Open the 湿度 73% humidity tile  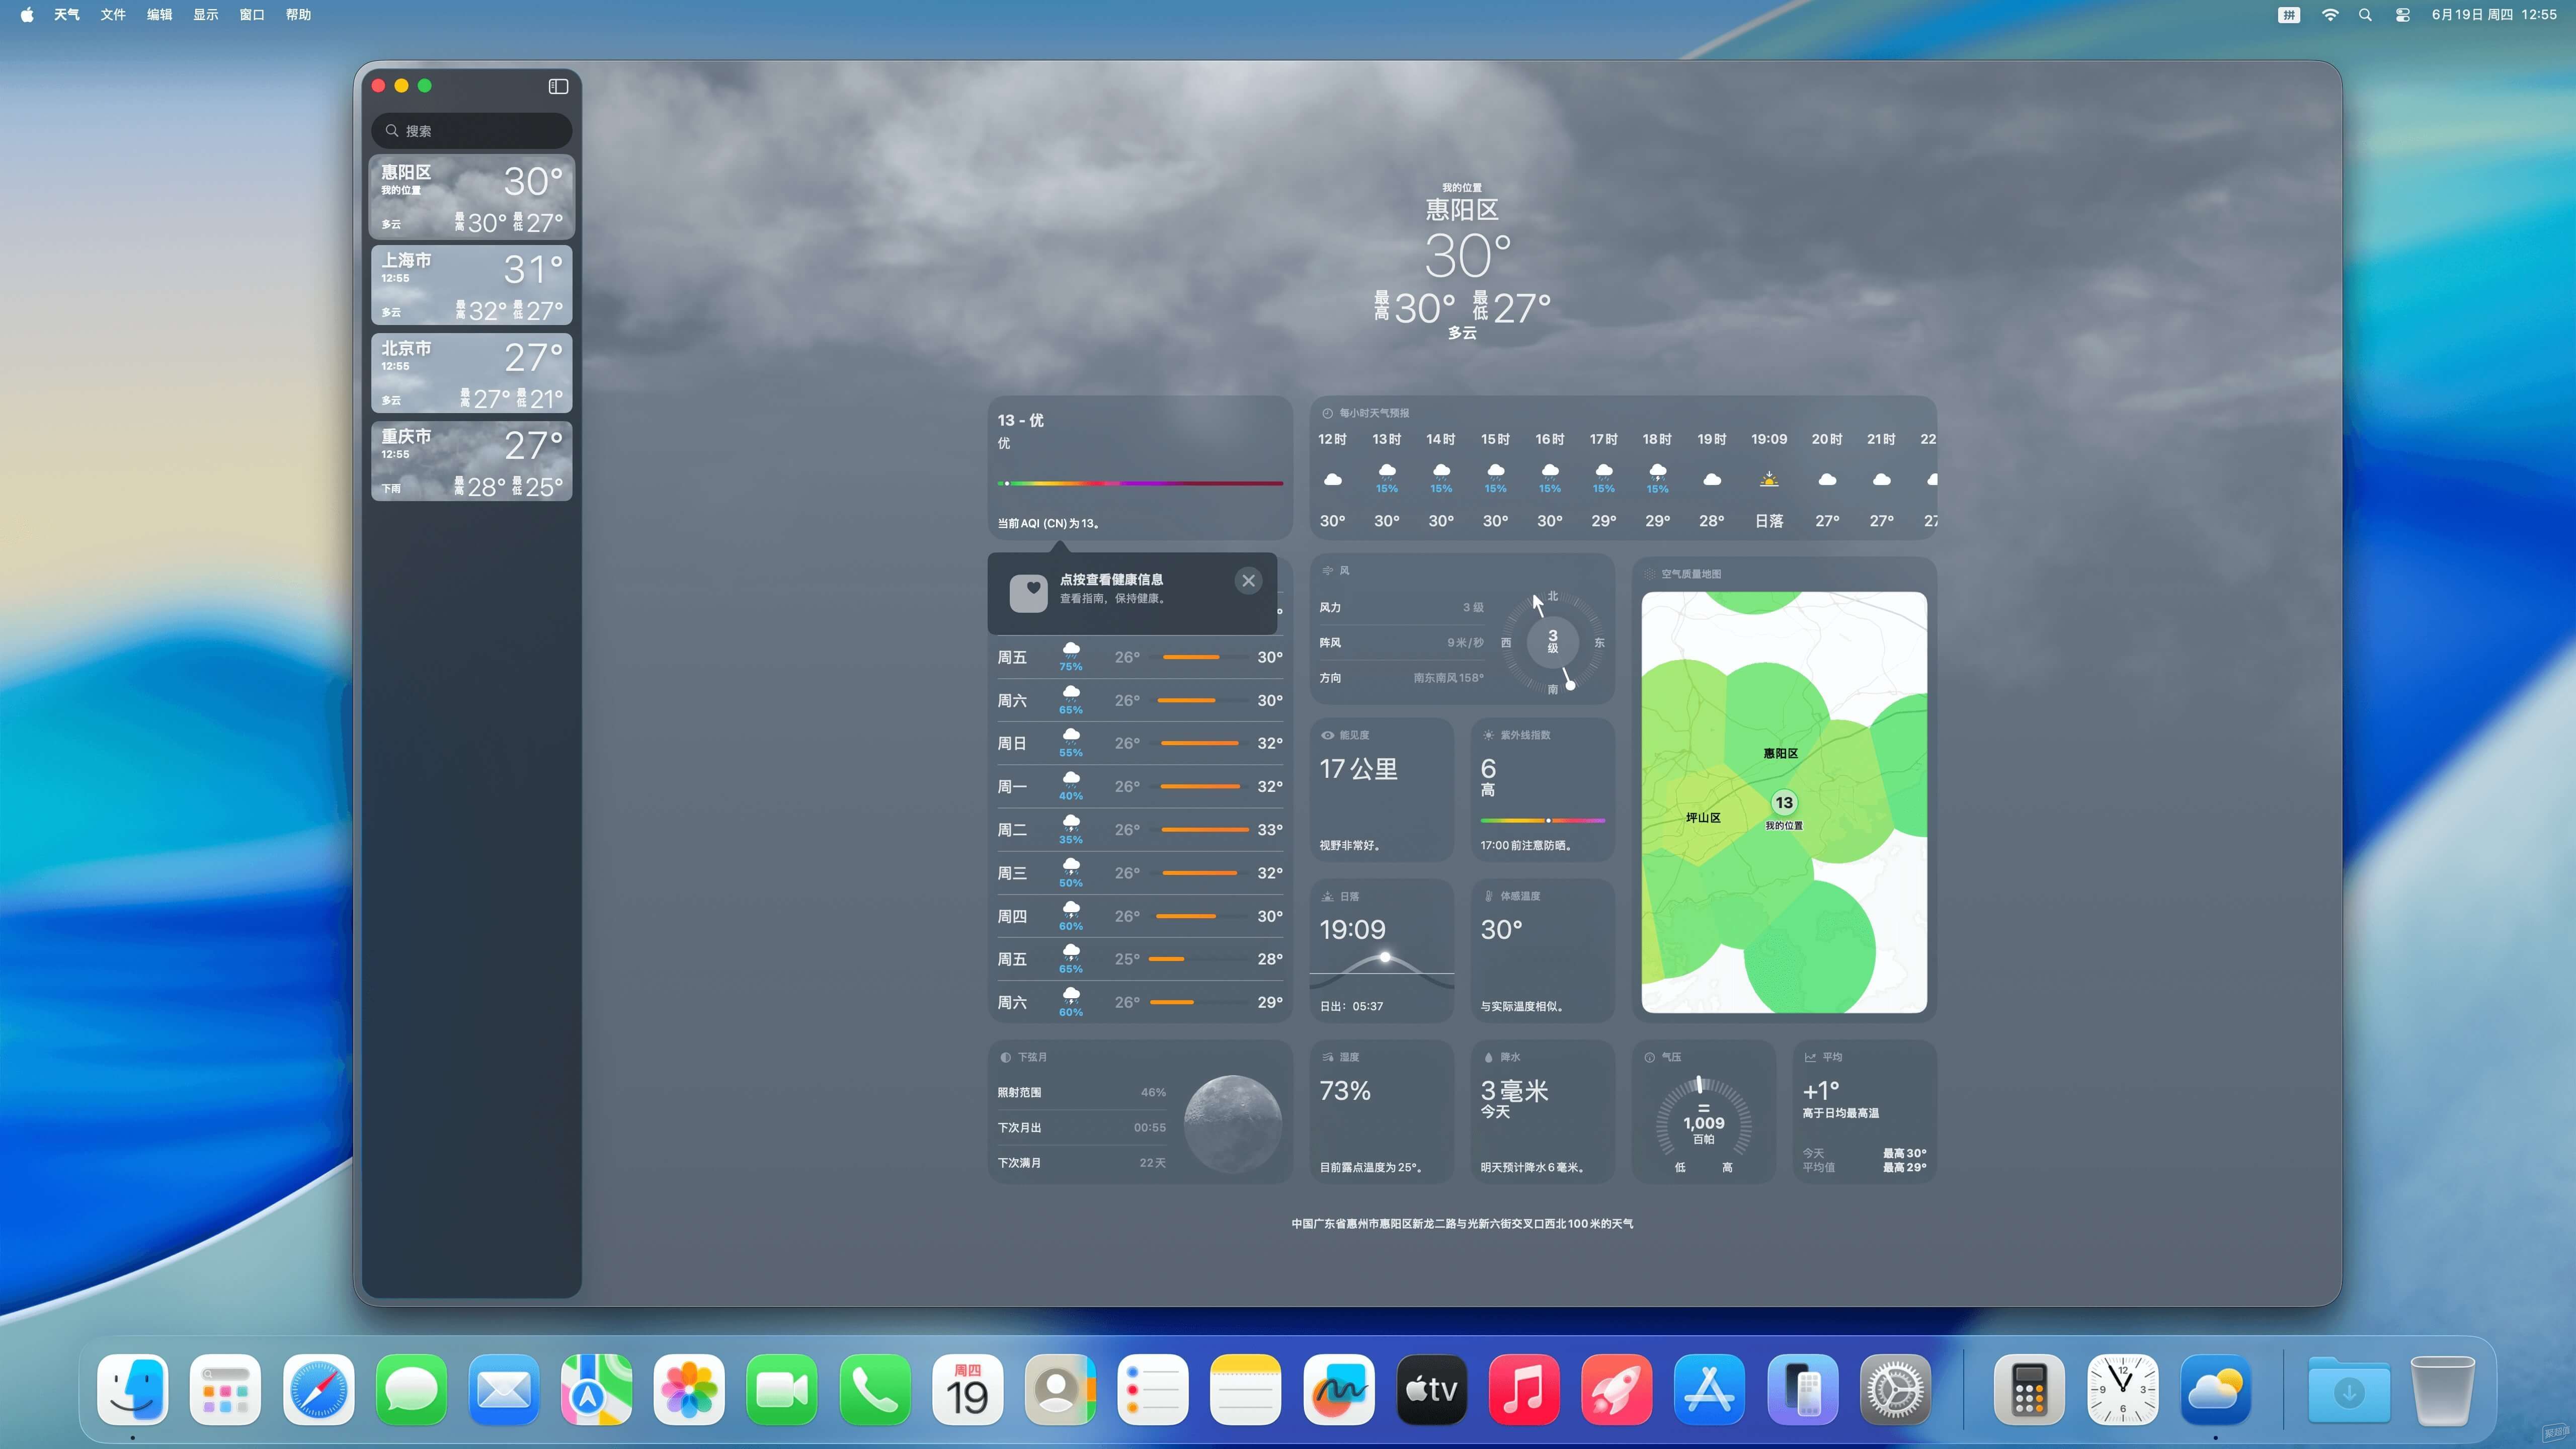click(1381, 1111)
